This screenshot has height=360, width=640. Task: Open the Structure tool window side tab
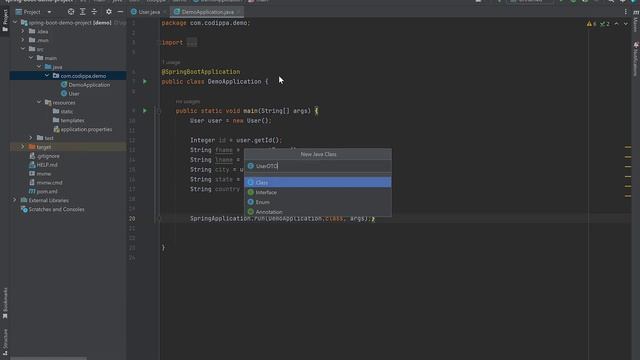coord(5,342)
